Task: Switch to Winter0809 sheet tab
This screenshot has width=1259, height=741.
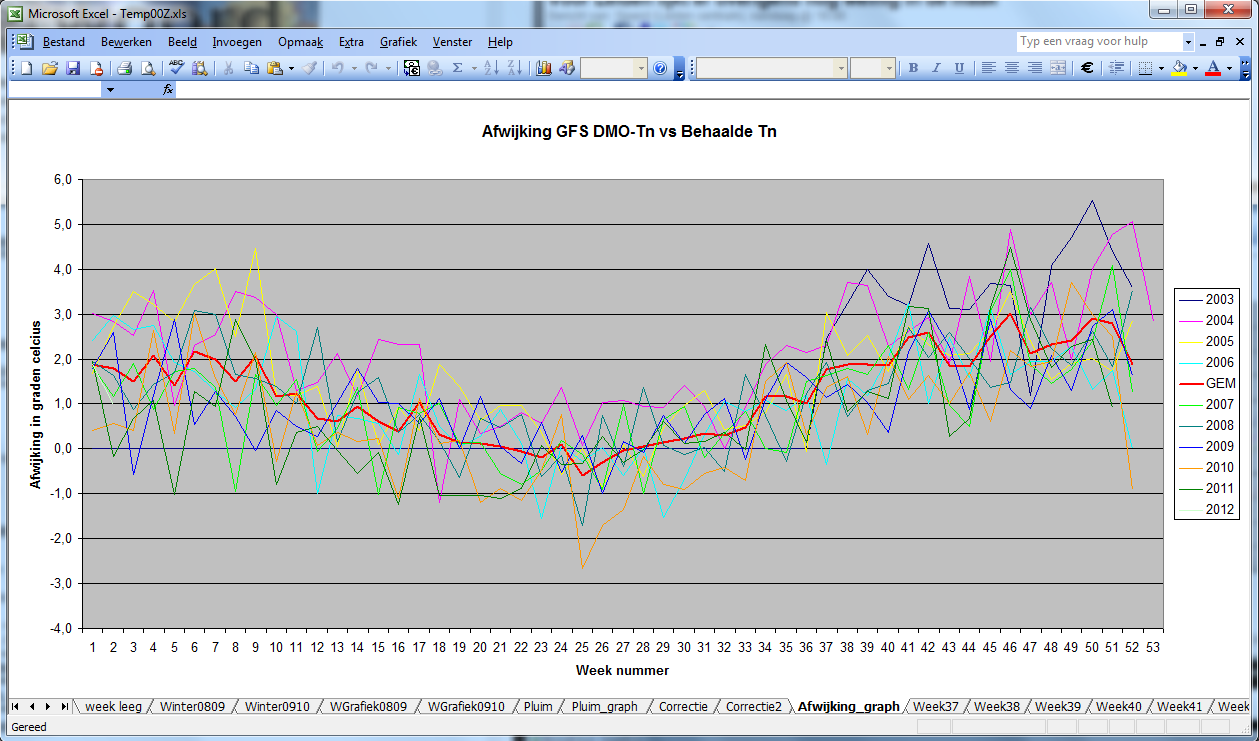Action: pos(192,706)
